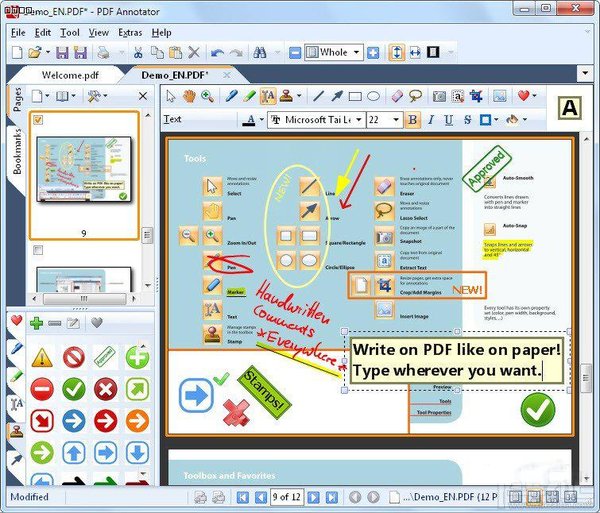Screen dimensions: 600x513
Task: Click the Zoom out minus button
Action: (295, 52)
